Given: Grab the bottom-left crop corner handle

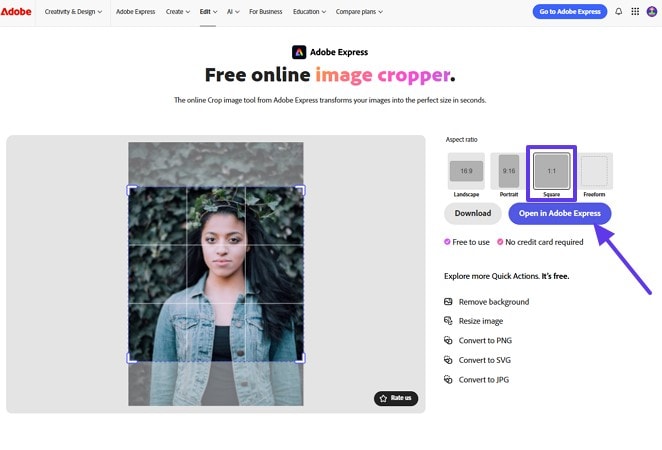Looking at the screenshot, I should pos(131,358).
